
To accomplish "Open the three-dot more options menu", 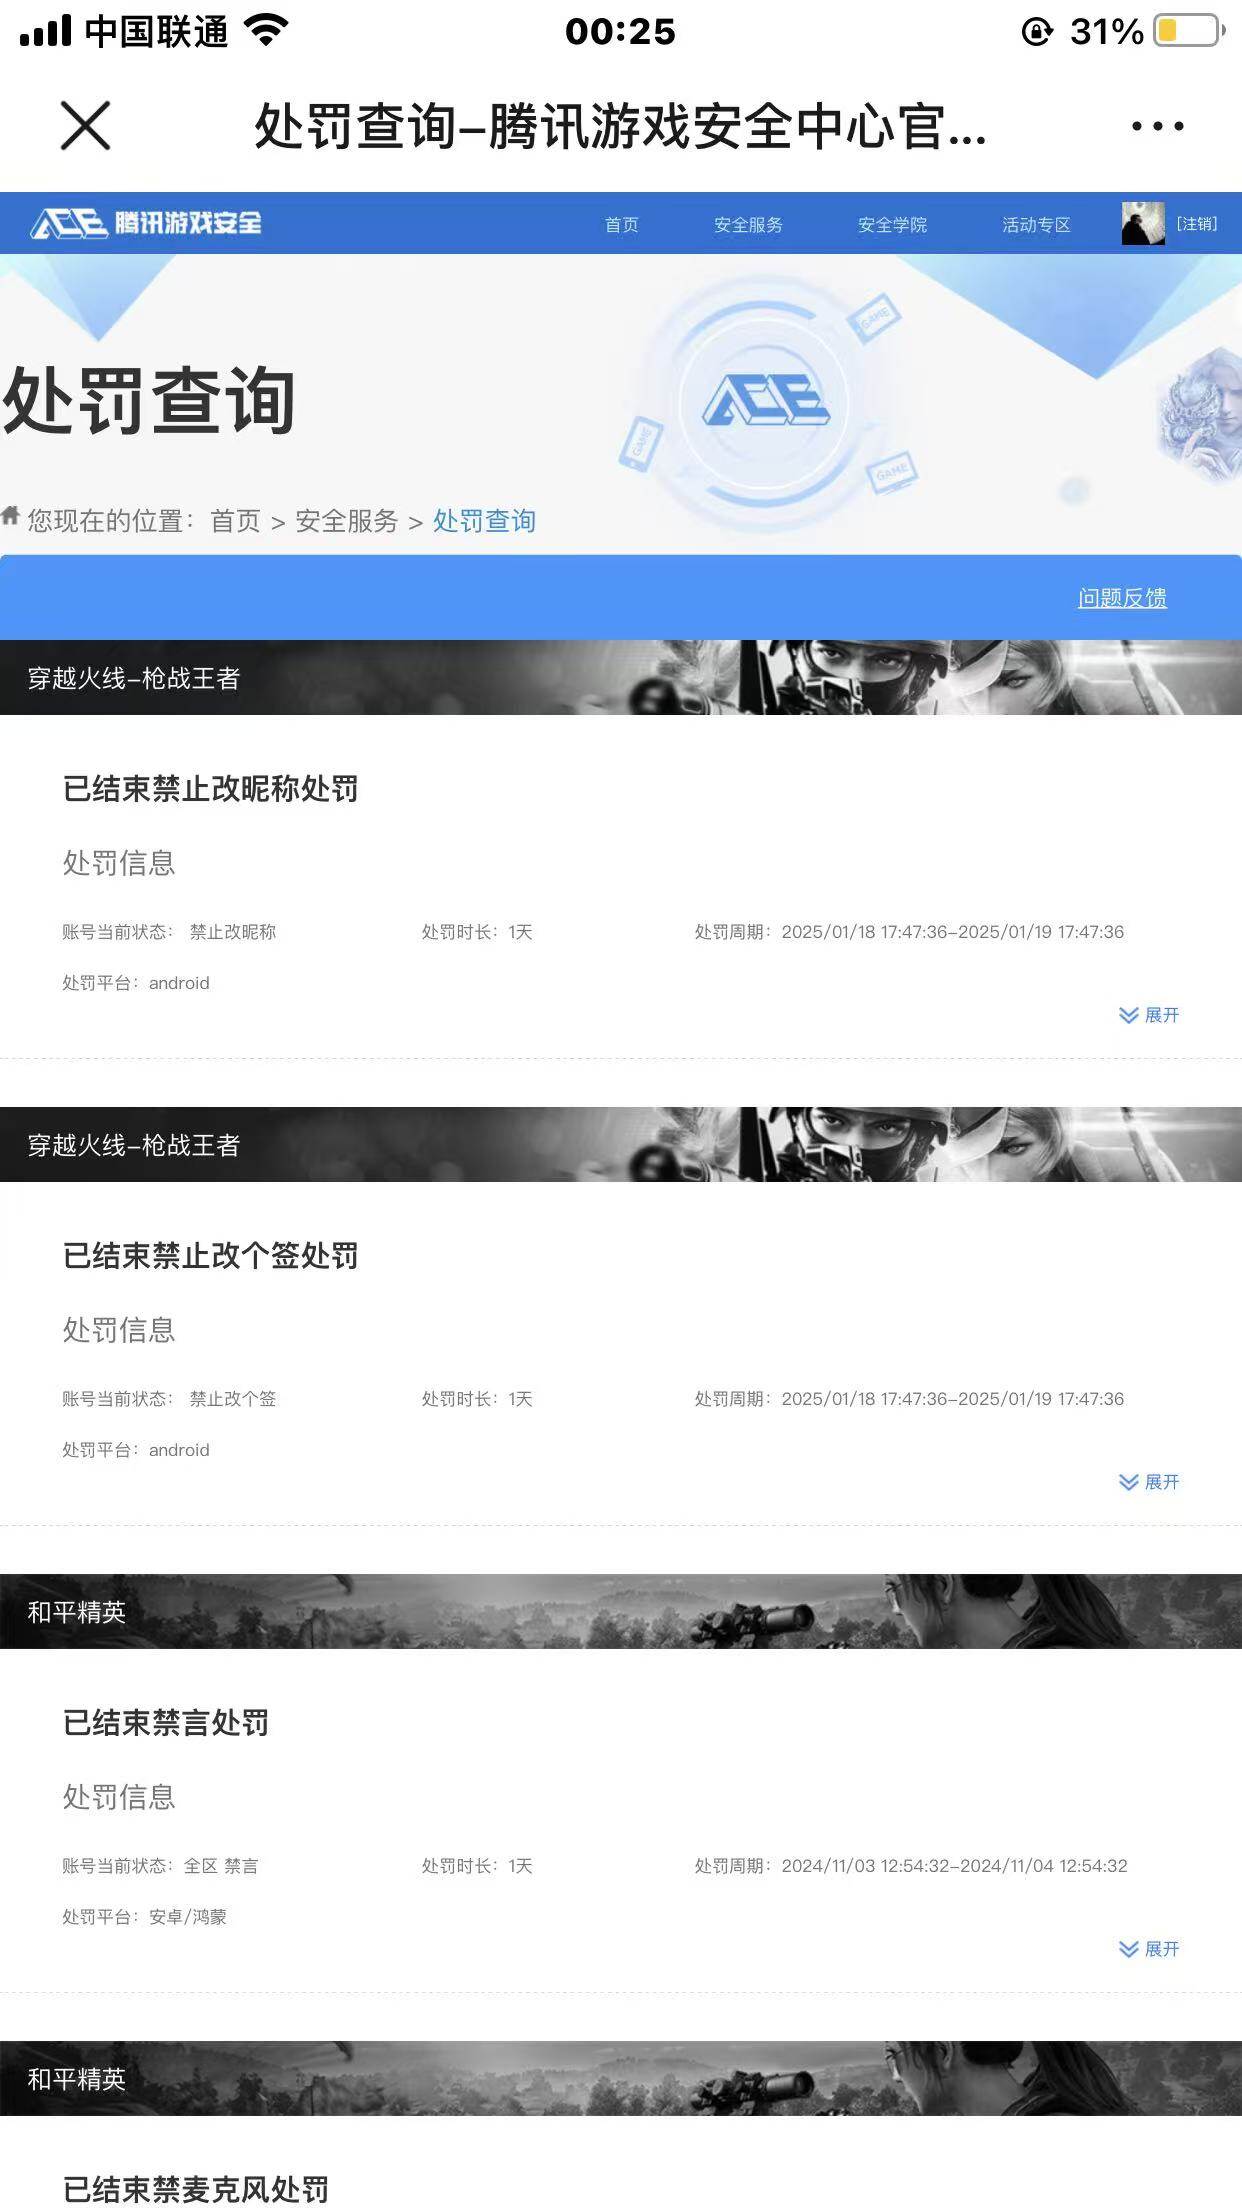I will pyautogui.click(x=1157, y=126).
